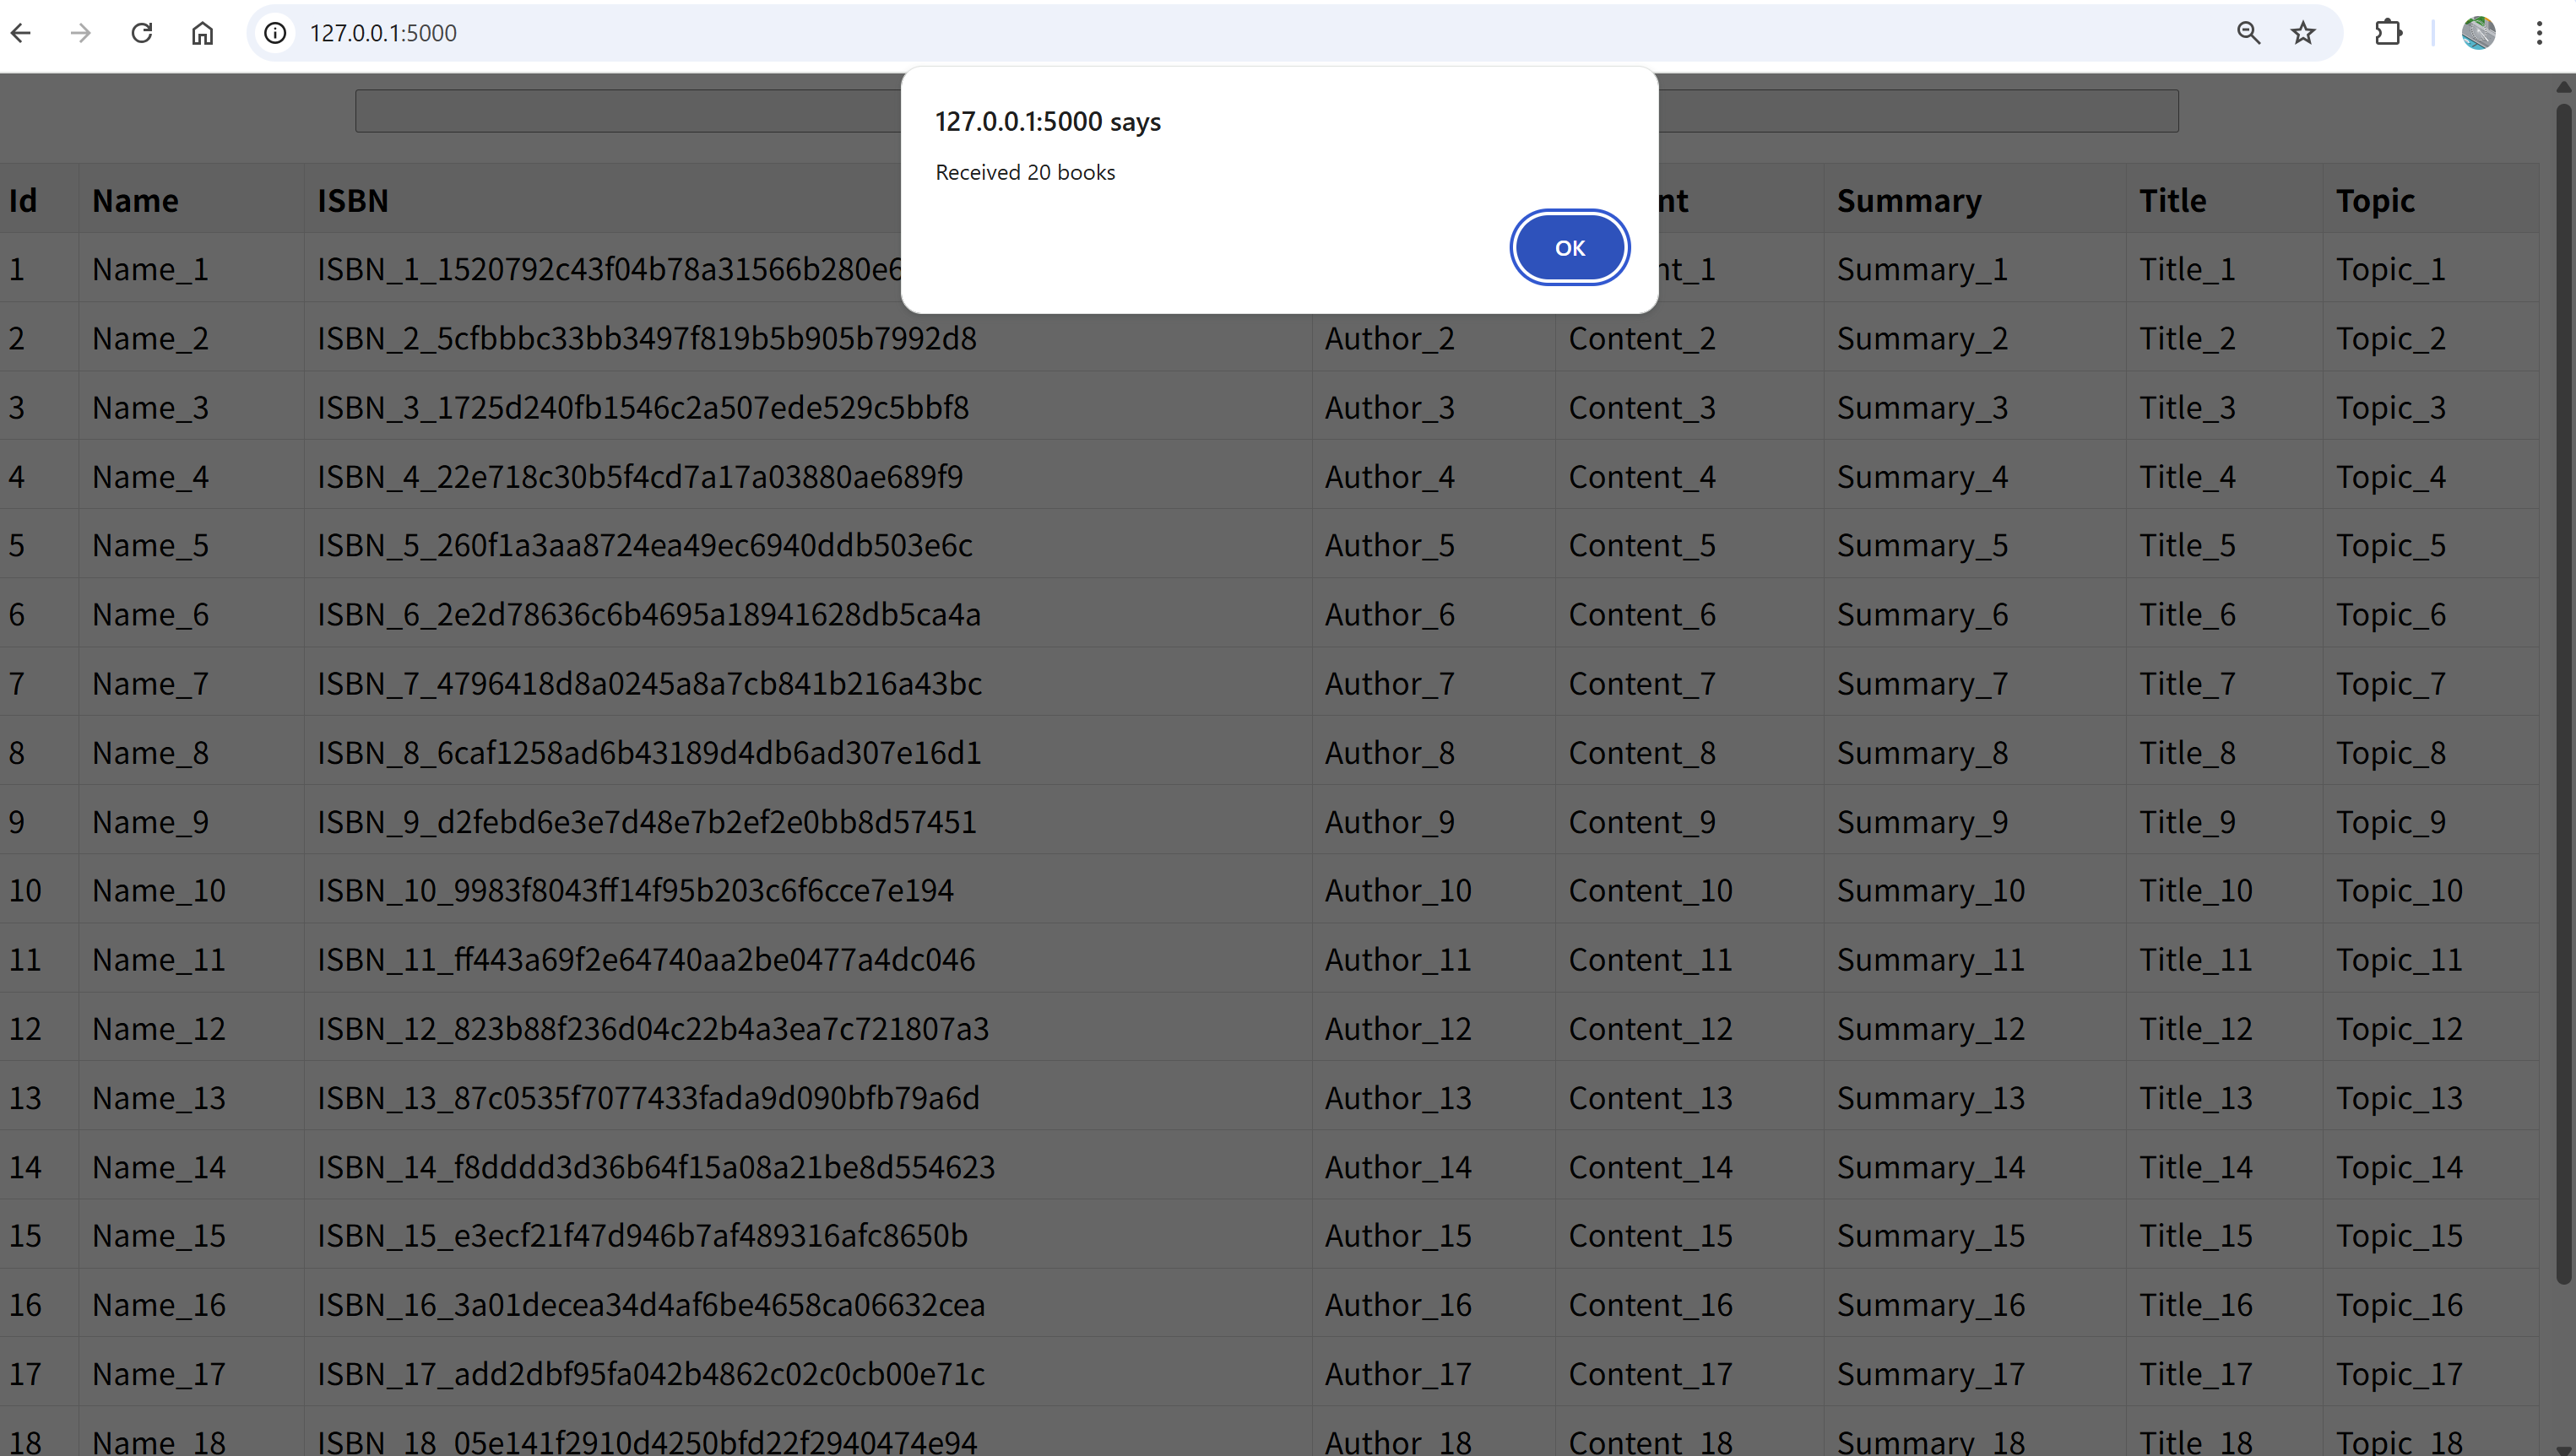Click the search input above the table
The image size is (2576, 1456).
click(x=630, y=111)
